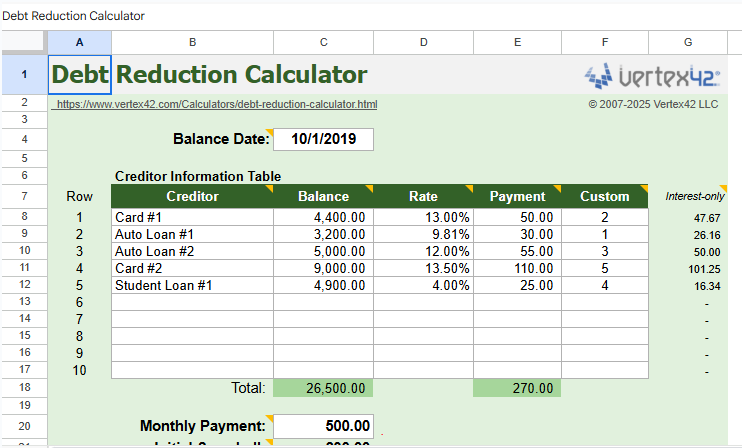Image resolution: width=742 pixels, height=448 pixels.
Task: Click the green total payment cell 270.00
Action: [517, 388]
